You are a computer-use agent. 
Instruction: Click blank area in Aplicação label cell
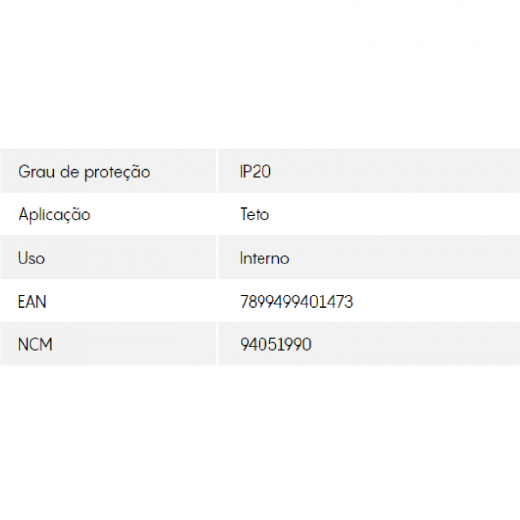click(x=153, y=214)
